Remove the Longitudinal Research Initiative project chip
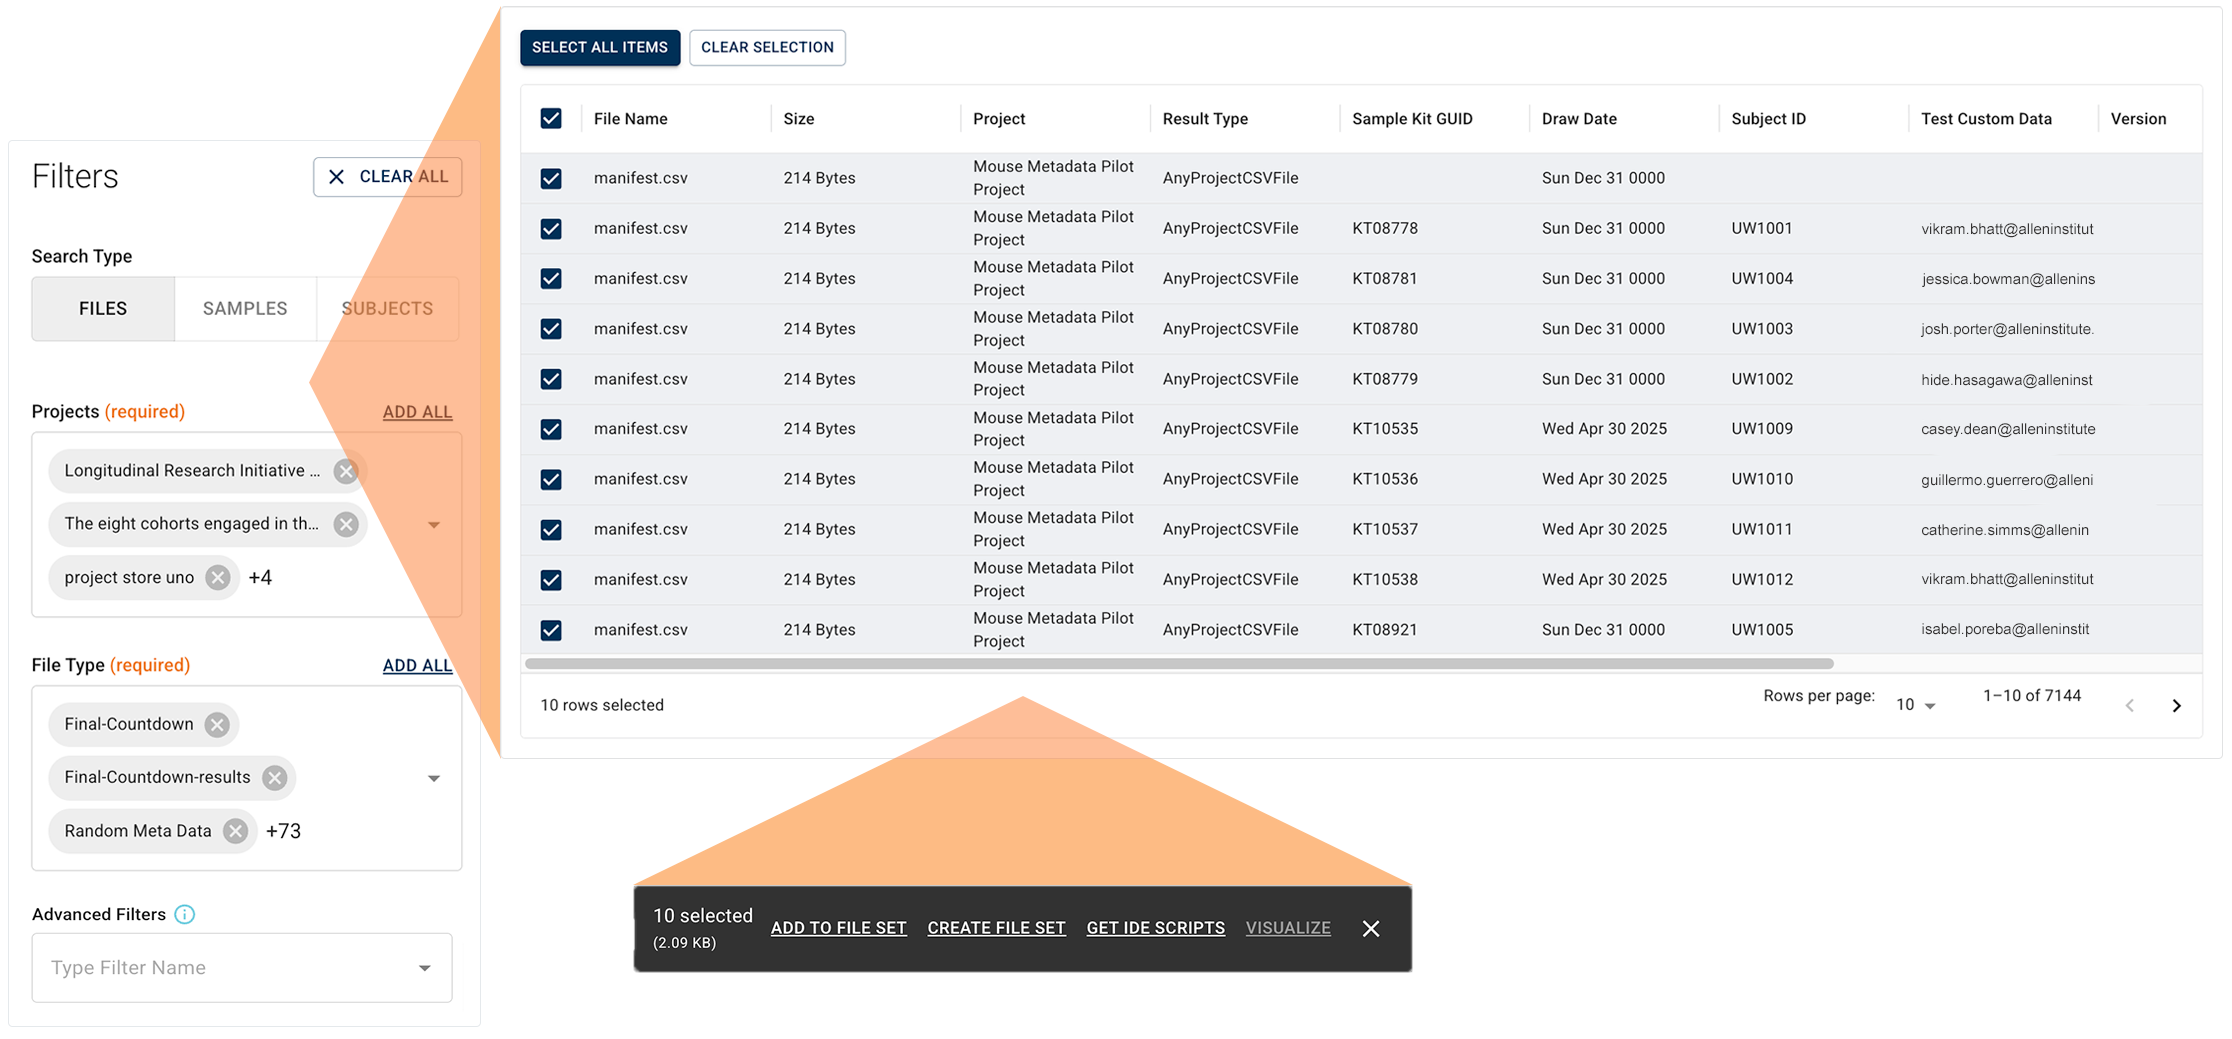Viewport: 2232px width, 1039px height. pos(346,471)
